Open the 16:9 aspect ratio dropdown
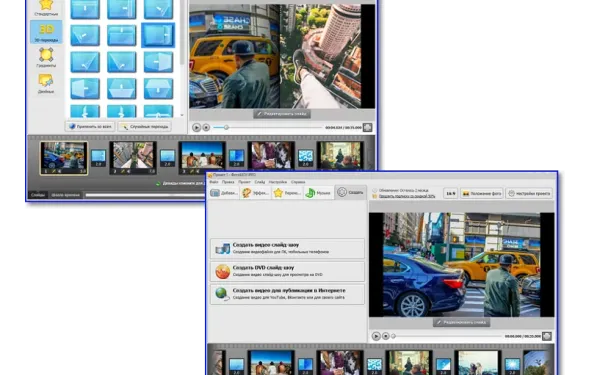The height and width of the screenshot is (375, 600). pyautogui.click(x=450, y=194)
